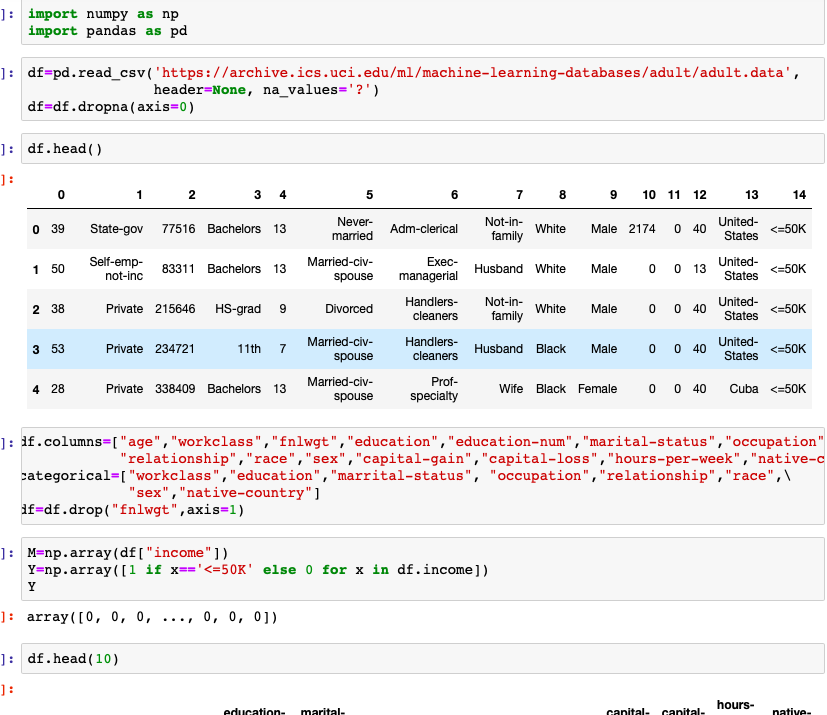Click the array output text below cell
The width and height of the screenshot is (827, 715).
tap(152, 617)
